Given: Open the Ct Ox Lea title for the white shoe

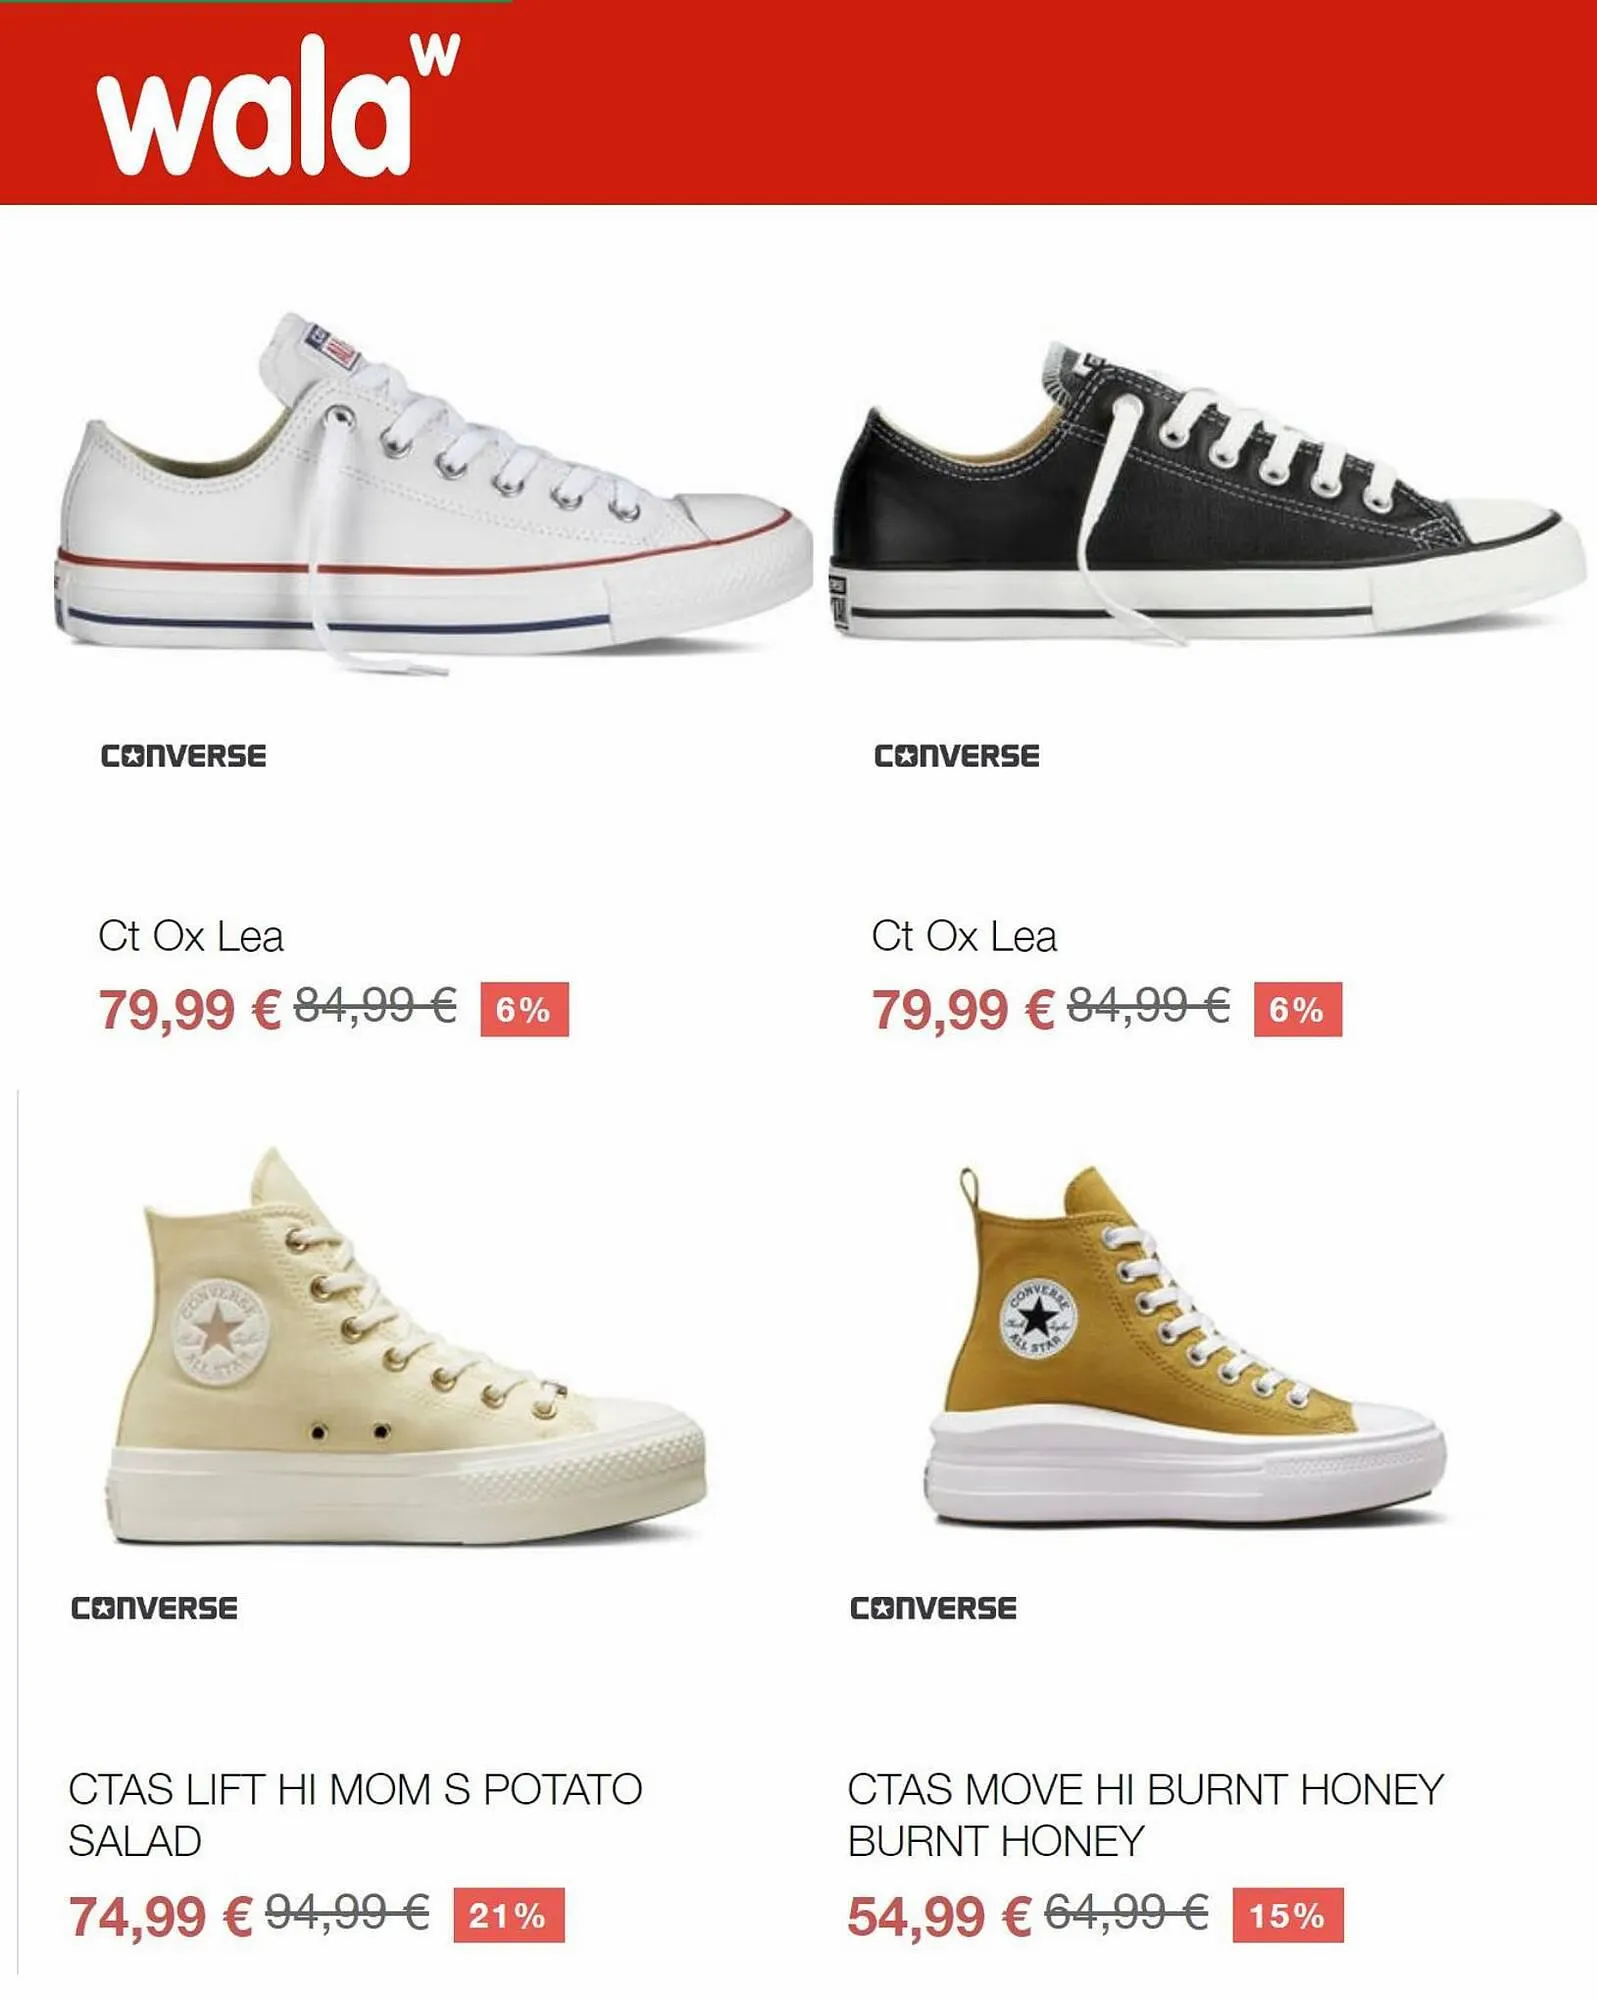Looking at the screenshot, I should (x=191, y=937).
